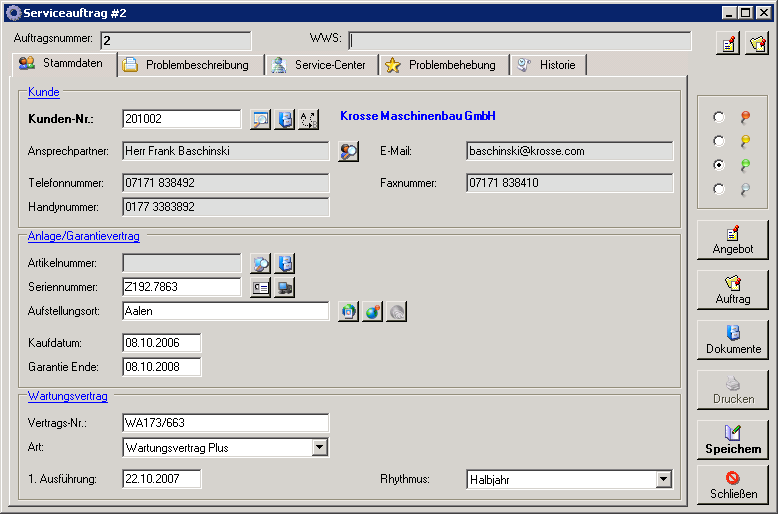This screenshot has width=778, height=514.
Task: Click the globe with red dot icon near Aufstellungsort
Action: [372, 312]
